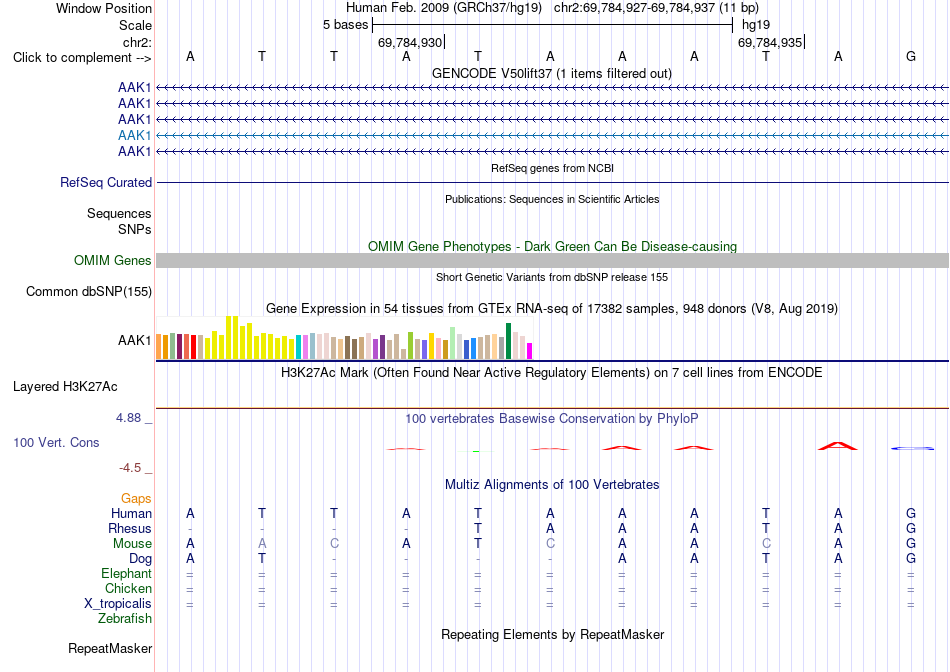
Task: Click the G base in the sequence row
Action: [911, 56]
